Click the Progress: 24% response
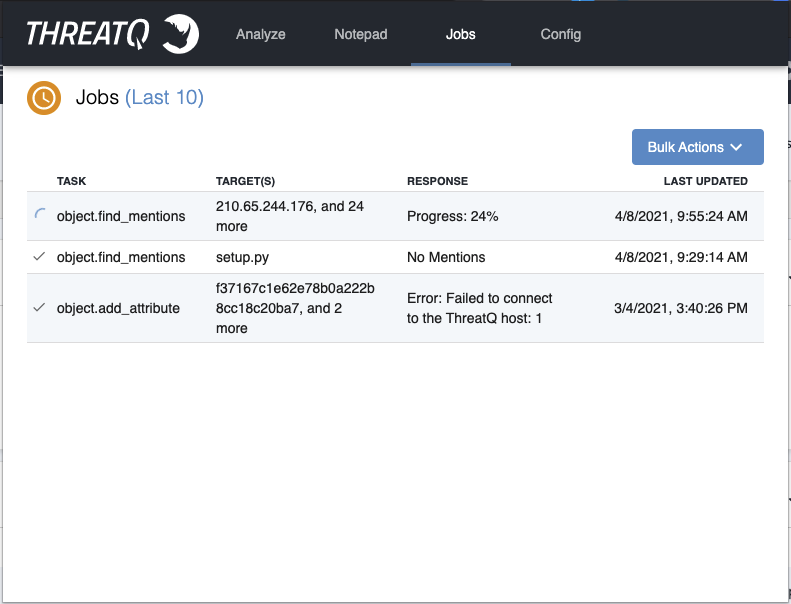This screenshot has height=604, width=791. (x=453, y=216)
